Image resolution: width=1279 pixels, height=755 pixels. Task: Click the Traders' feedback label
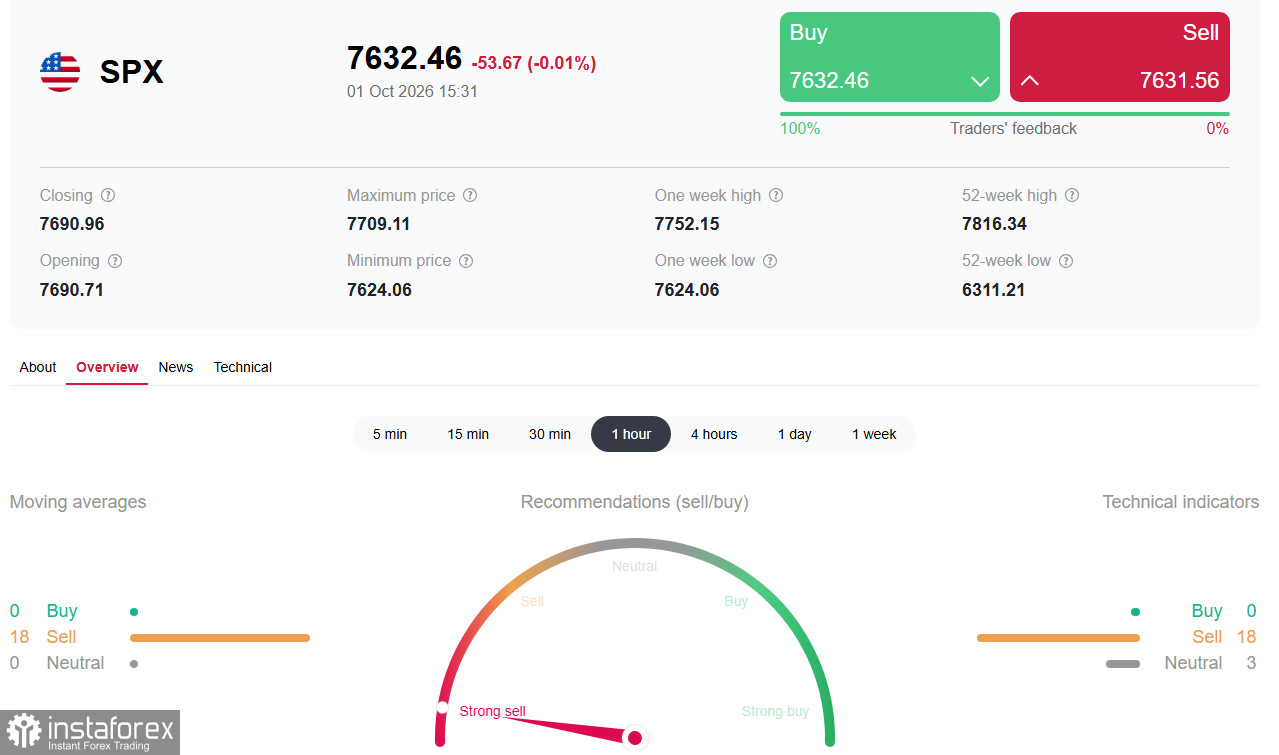click(1013, 128)
